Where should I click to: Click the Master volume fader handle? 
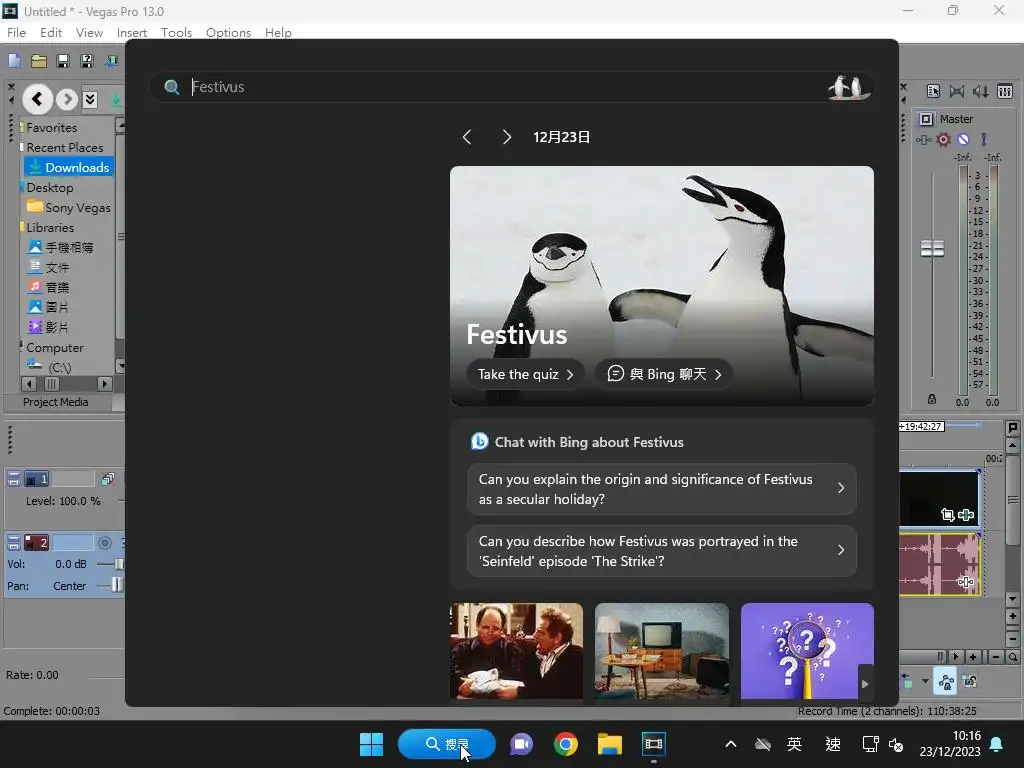[932, 248]
